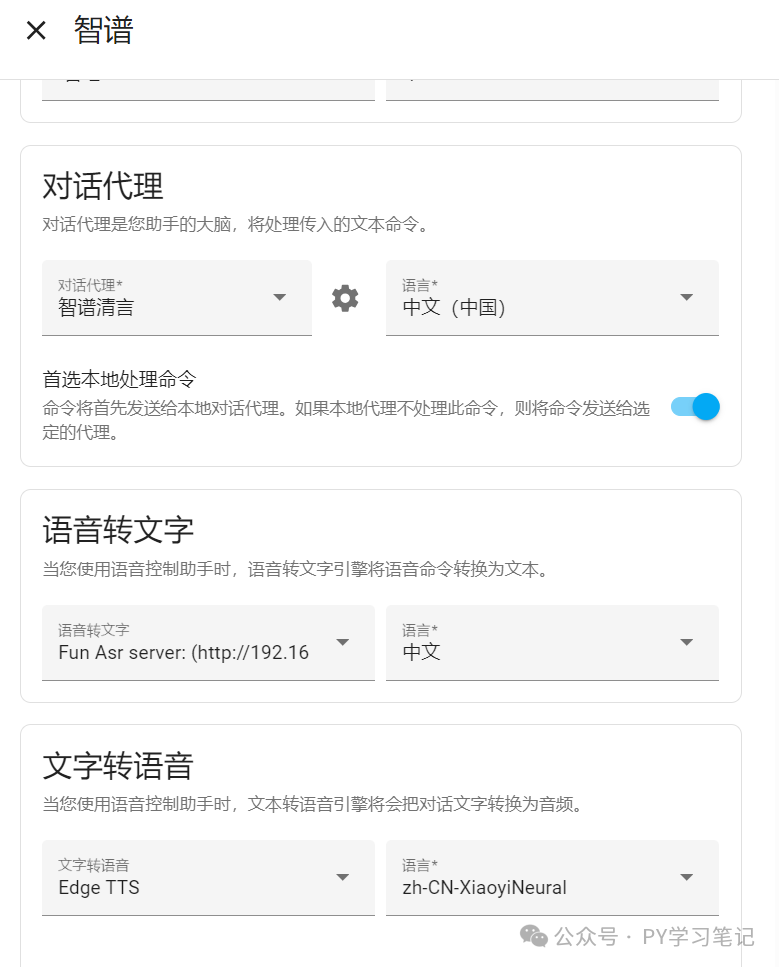Open 中文（中国）language dropdown
This screenshot has height=967, width=779.
[x=552, y=298]
